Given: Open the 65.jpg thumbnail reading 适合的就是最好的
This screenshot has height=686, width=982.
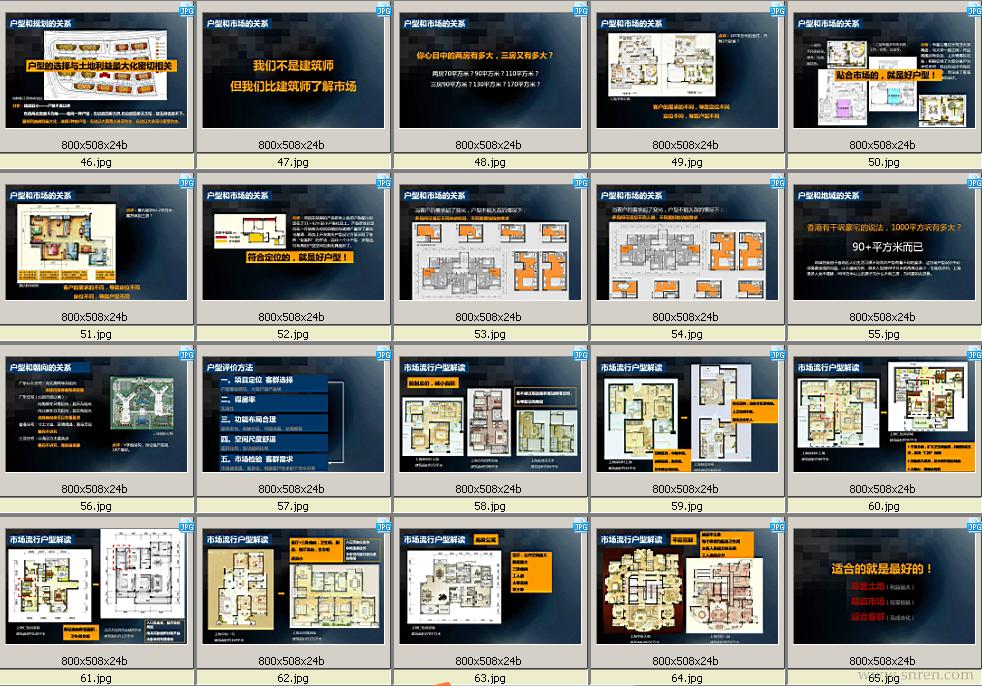Looking at the screenshot, I should pos(884,586).
